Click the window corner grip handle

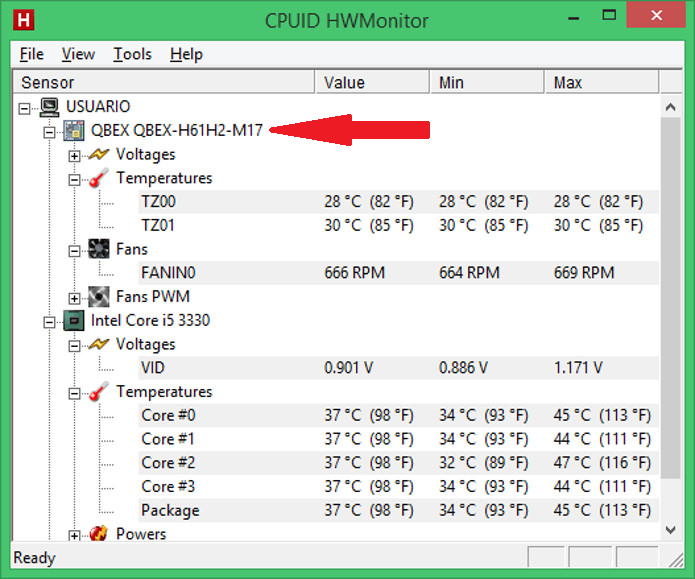click(x=675, y=560)
